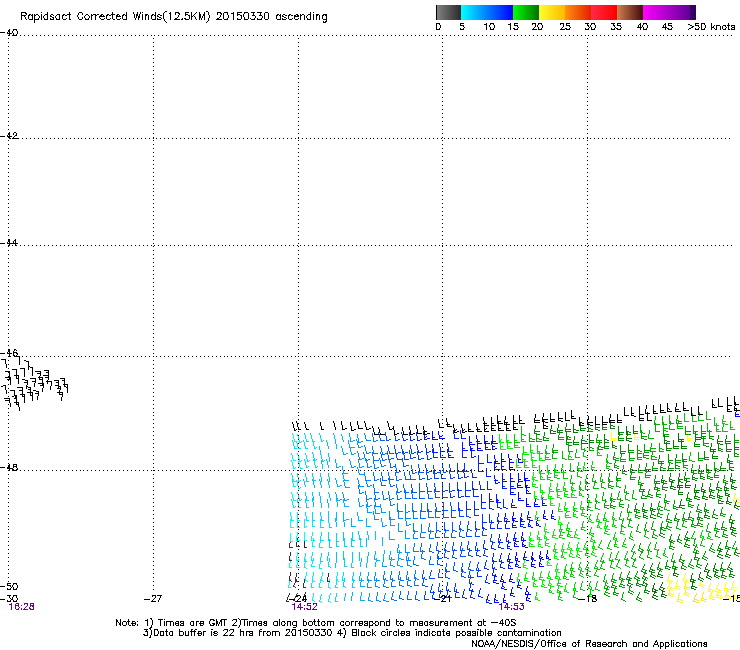The height and width of the screenshot is (650, 740).
Task: Click the '-44' latitude axis label
Action: [9, 243]
